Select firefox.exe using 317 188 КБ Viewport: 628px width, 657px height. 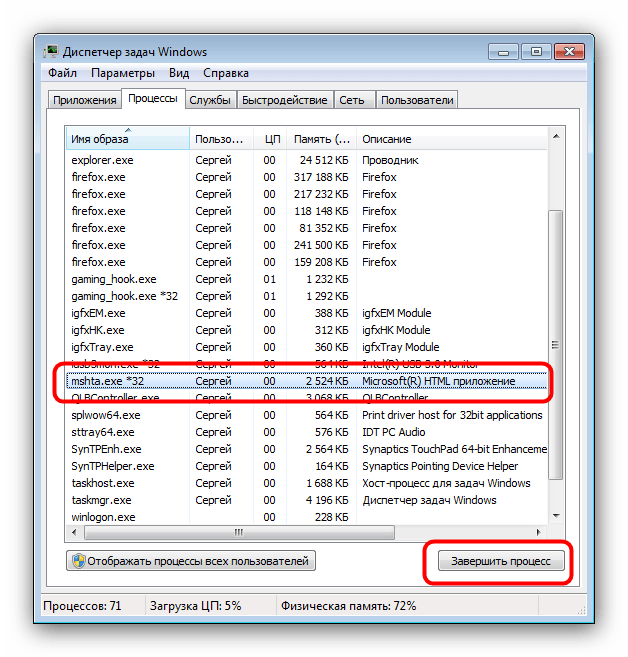tap(306, 177)
